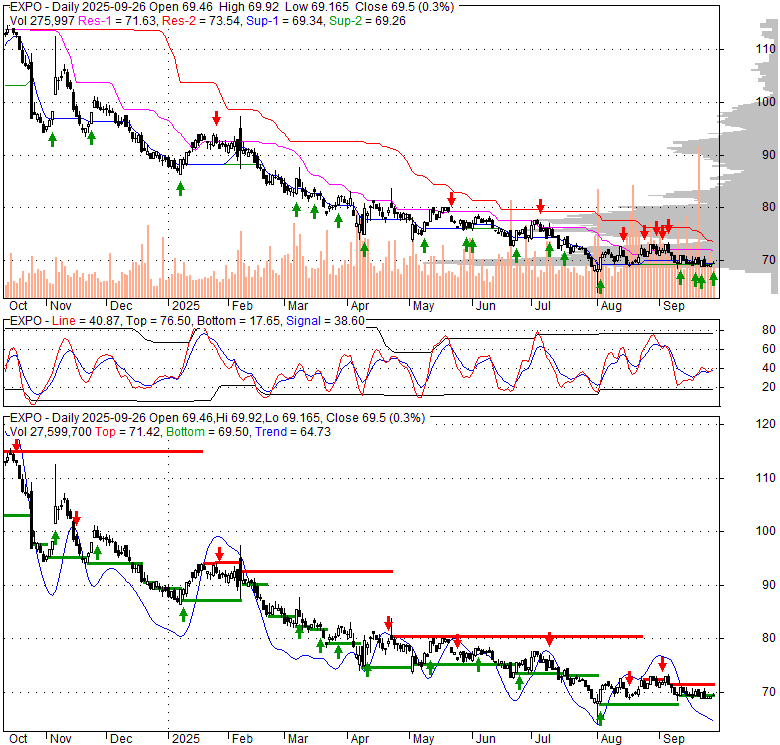Click the 80 price label on top chart axis

[769, 207]
